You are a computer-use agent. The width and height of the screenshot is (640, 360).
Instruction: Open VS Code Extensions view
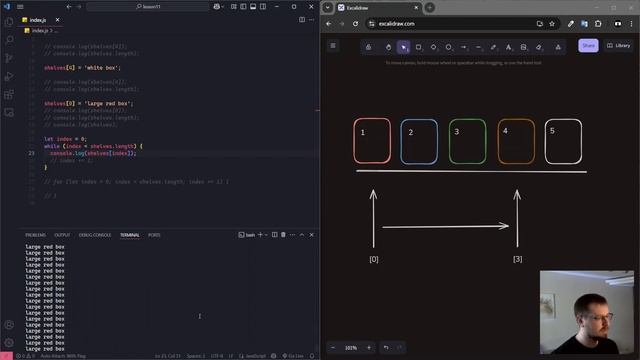pos(9,94)
